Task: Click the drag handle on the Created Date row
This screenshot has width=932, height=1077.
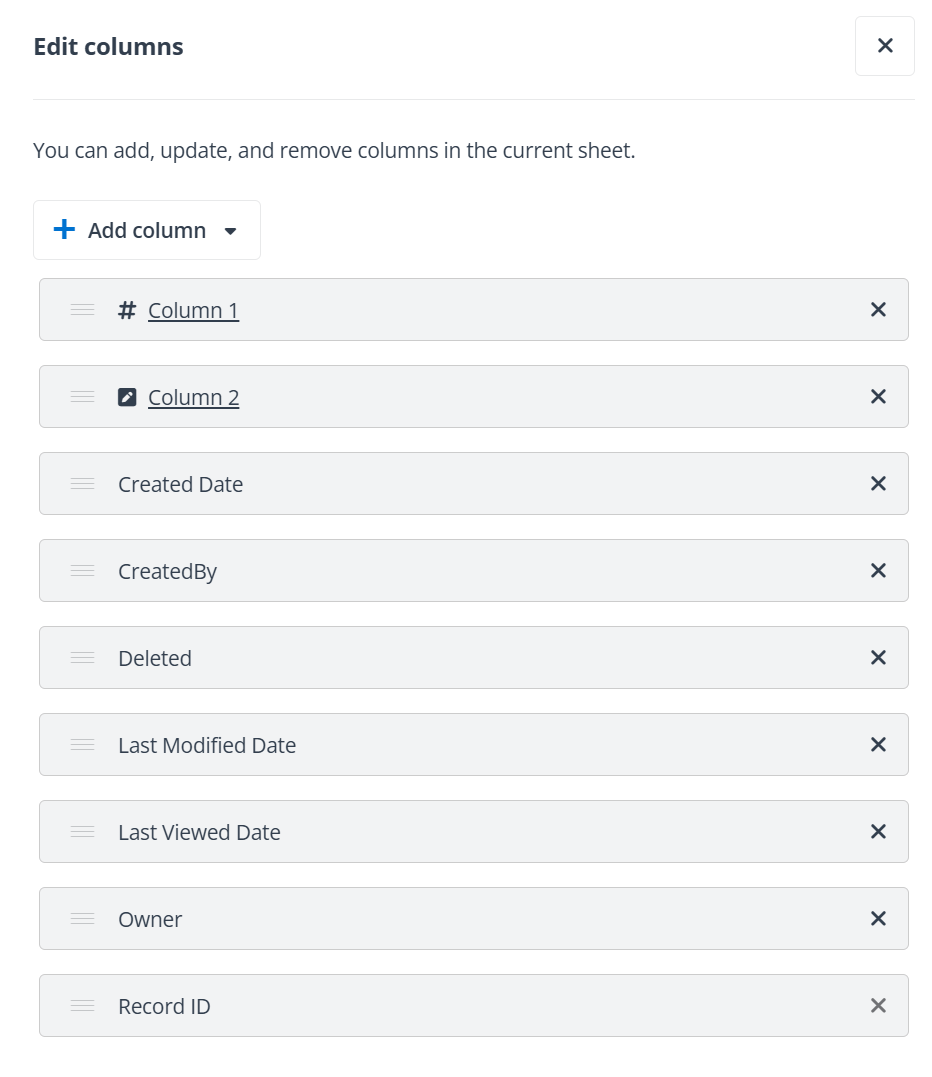Action: pos(81,483)
